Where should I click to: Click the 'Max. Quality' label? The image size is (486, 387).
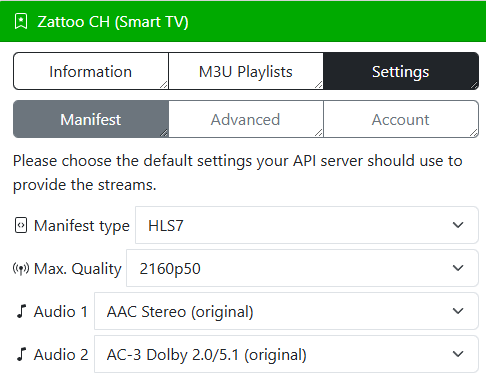coord(78,269)
